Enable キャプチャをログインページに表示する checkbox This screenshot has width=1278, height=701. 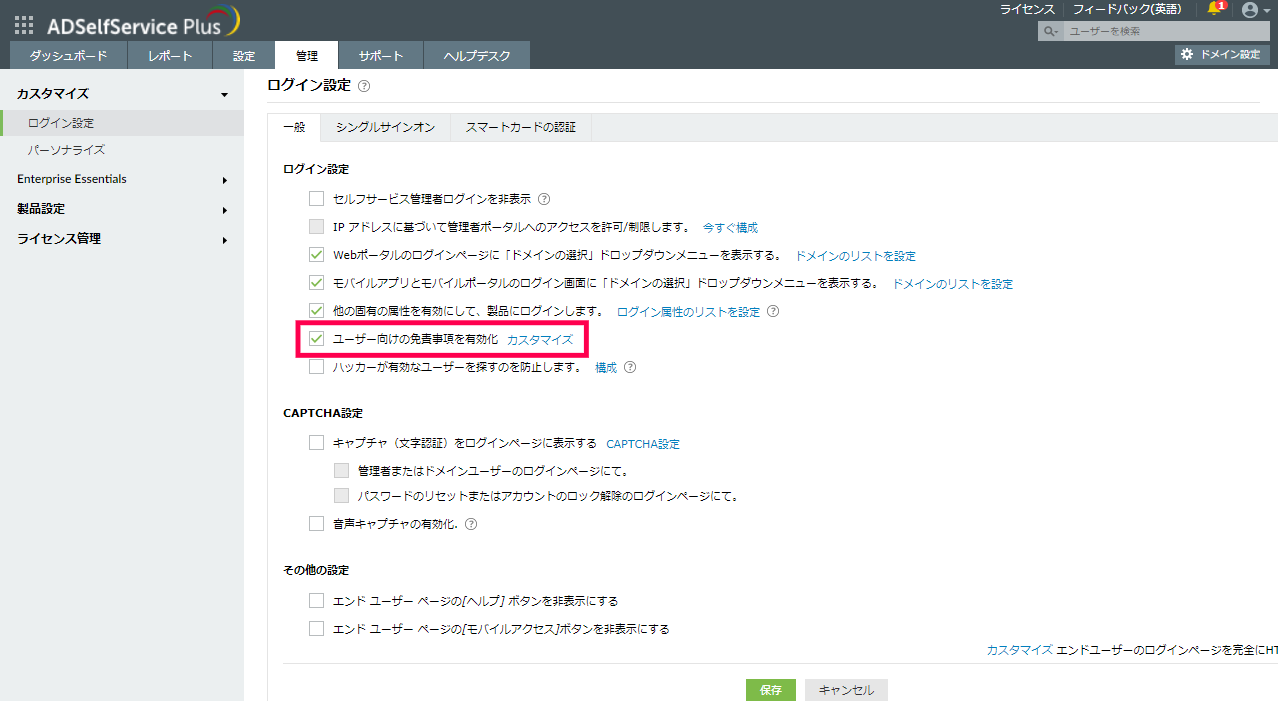click(316, 443)
